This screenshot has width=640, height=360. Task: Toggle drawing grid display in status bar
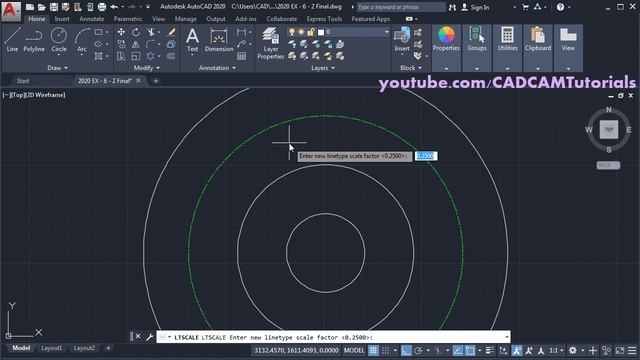click(x=373, y=350)
